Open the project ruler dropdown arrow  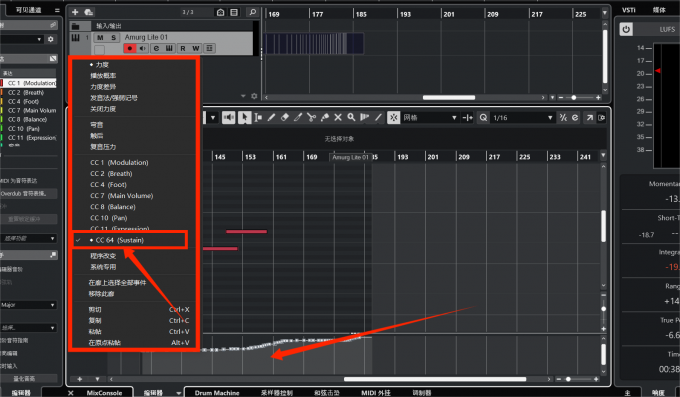(605, 13)
